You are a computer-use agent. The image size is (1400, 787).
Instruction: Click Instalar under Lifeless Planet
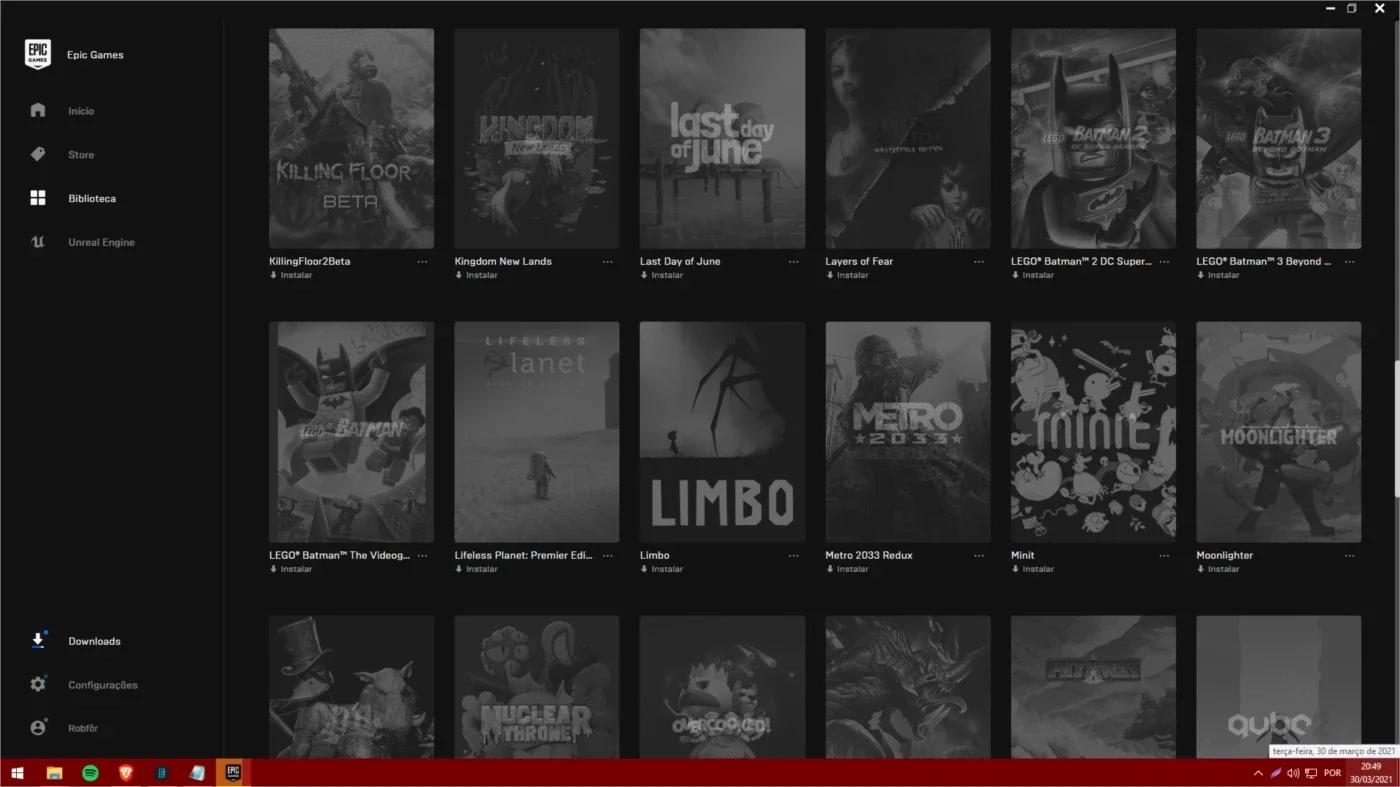(x=476, y=569)
